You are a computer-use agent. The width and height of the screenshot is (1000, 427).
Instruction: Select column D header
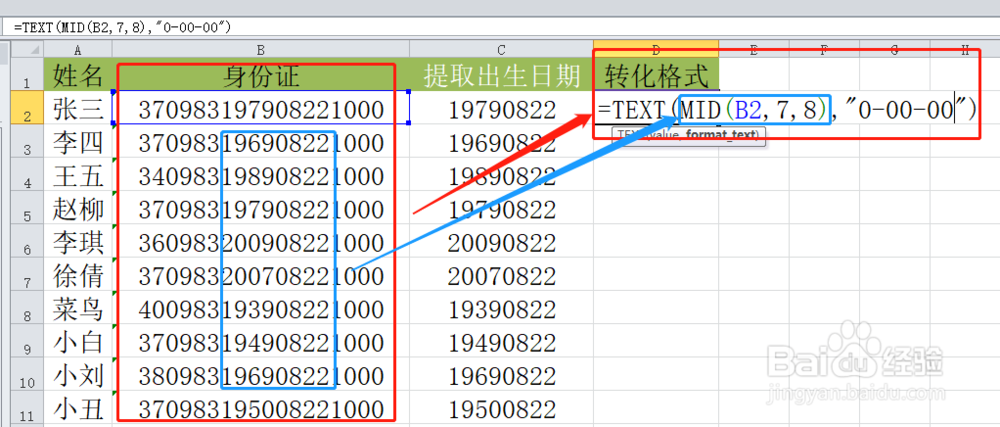point(656,50)
